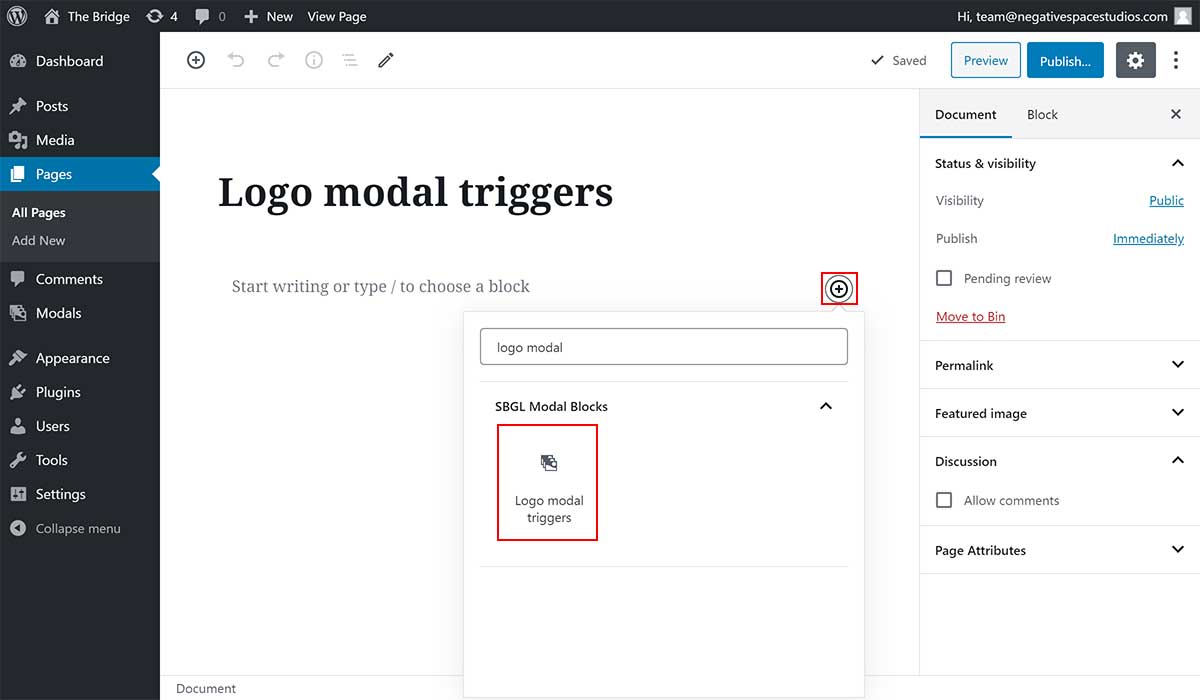Open content structure info icon

pos(314,60)
